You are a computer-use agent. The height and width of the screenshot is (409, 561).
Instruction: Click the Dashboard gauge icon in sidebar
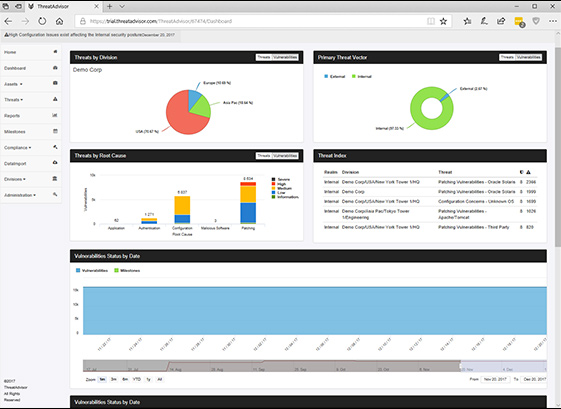pyautogui.click(x=55, y=68)
